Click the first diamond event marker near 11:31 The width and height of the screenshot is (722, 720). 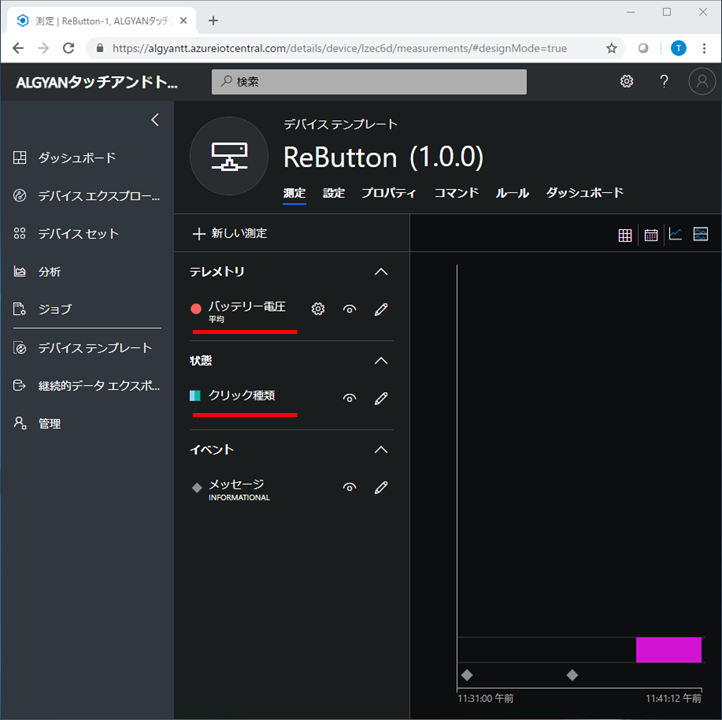(x=467, y=675)
